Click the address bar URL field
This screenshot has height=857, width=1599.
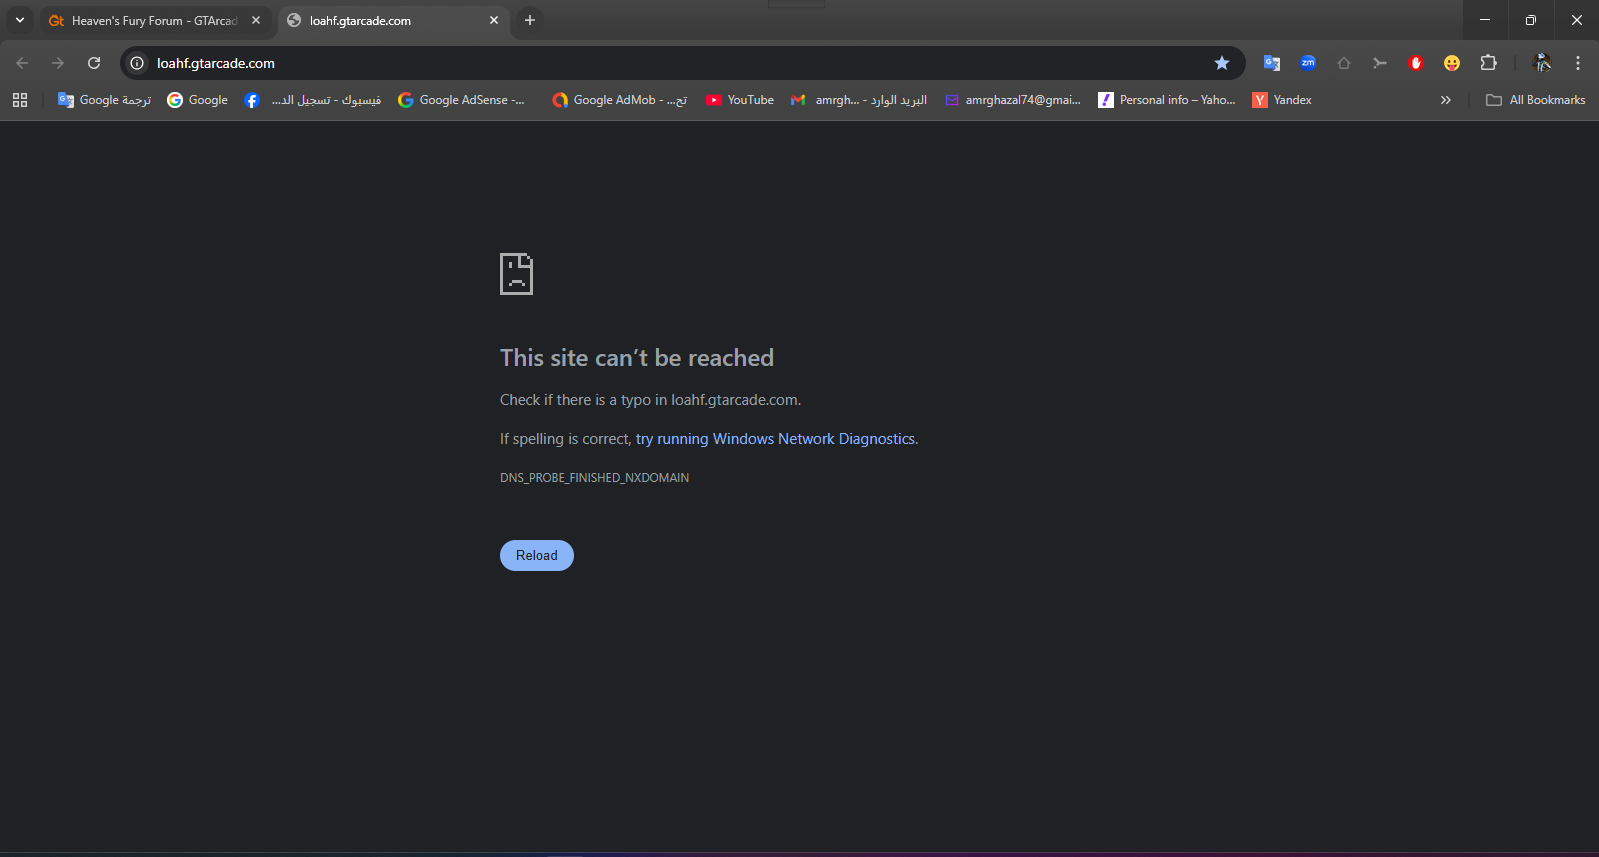pyautogui.click(x=600, y=63)
